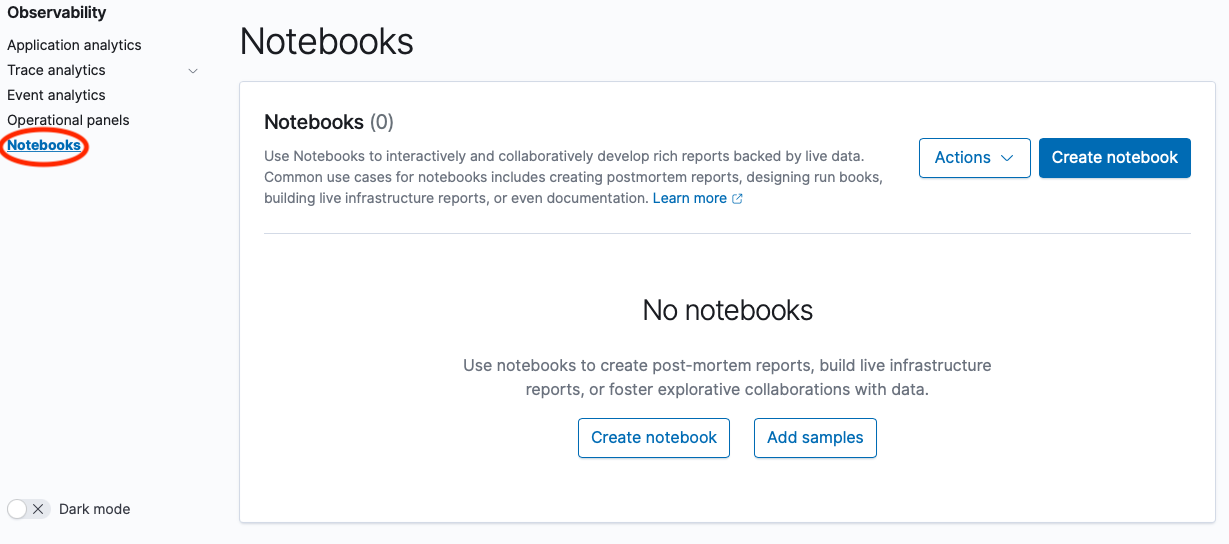Click the large Notebooks page title
Viewport: 1229px width, 544px height.
tap(326, 41)
